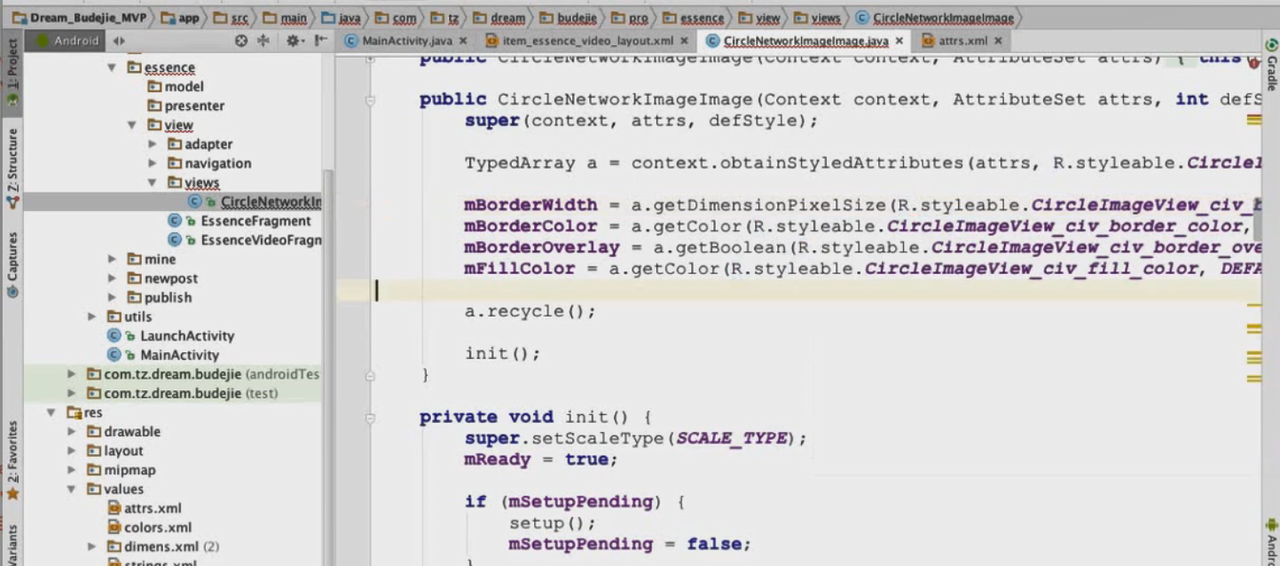The width and height of the screenshot is (1280, 566).
Task: Click the app breadcrumb
Action: tap(179, 17)
